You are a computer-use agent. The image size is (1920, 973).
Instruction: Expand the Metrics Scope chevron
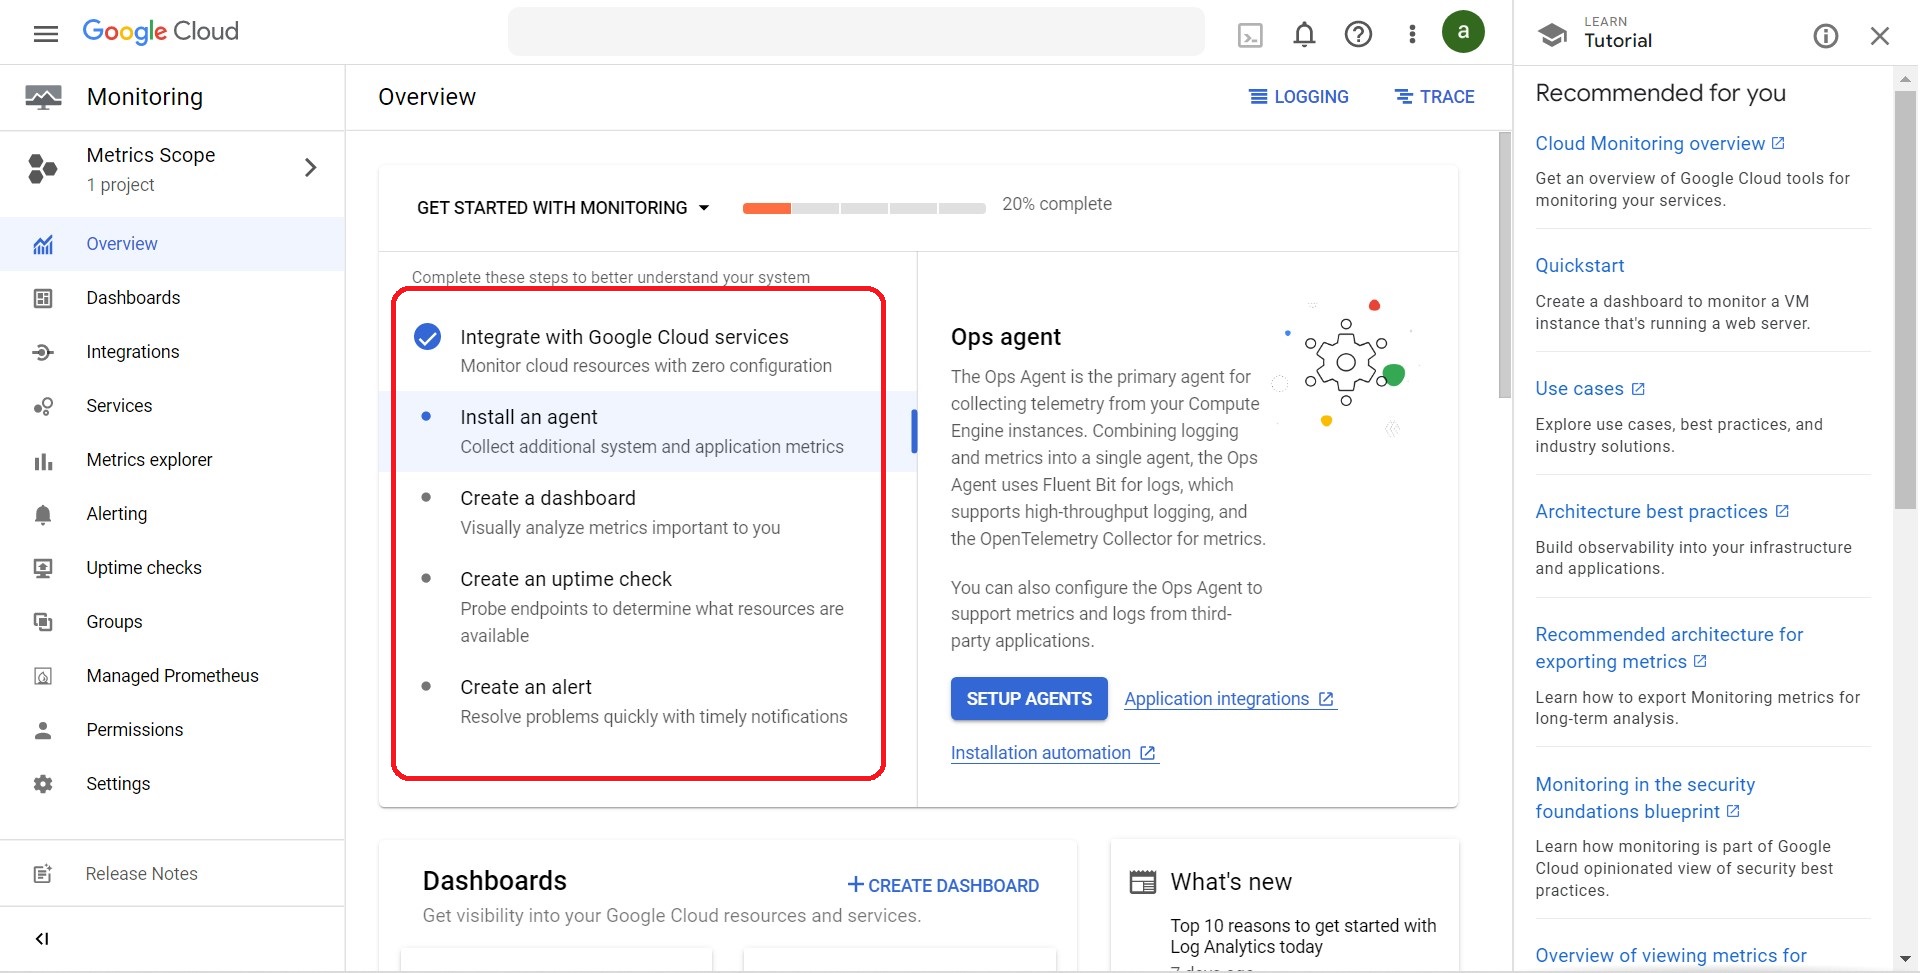pos(310,167)
